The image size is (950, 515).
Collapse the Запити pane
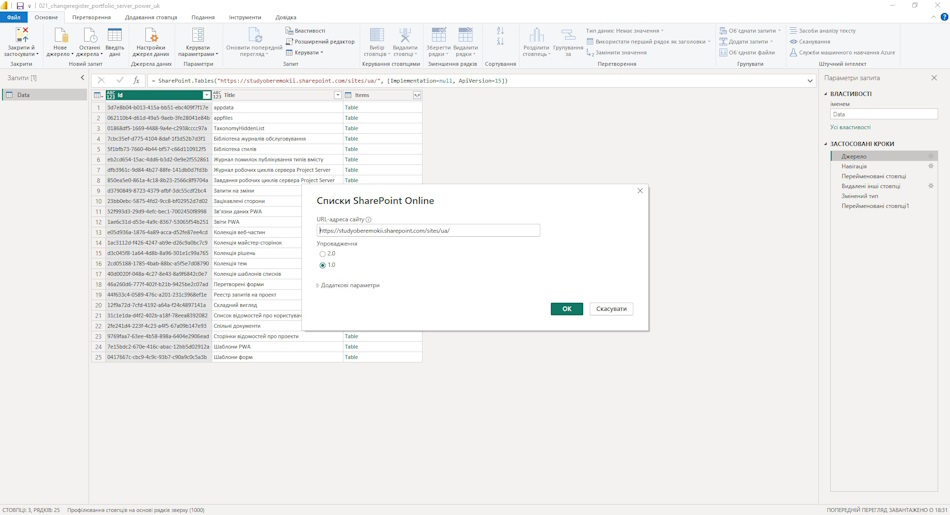[x=82, y=78]
